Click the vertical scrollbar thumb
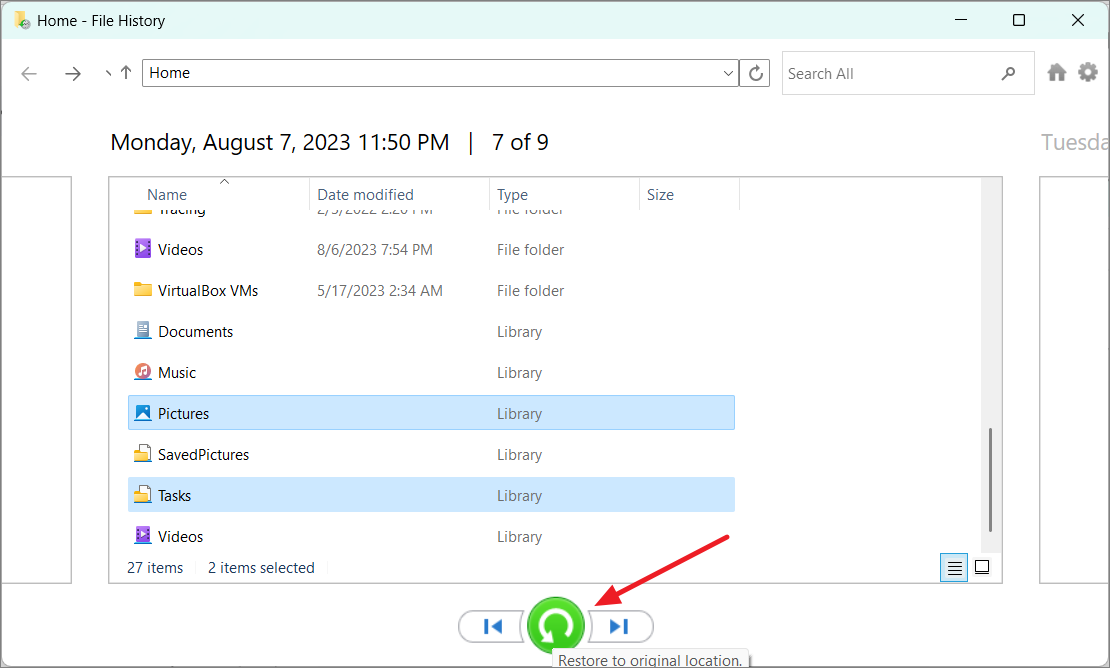The width and height of the screenshot is (1110, 668). (x=990, y=479)
